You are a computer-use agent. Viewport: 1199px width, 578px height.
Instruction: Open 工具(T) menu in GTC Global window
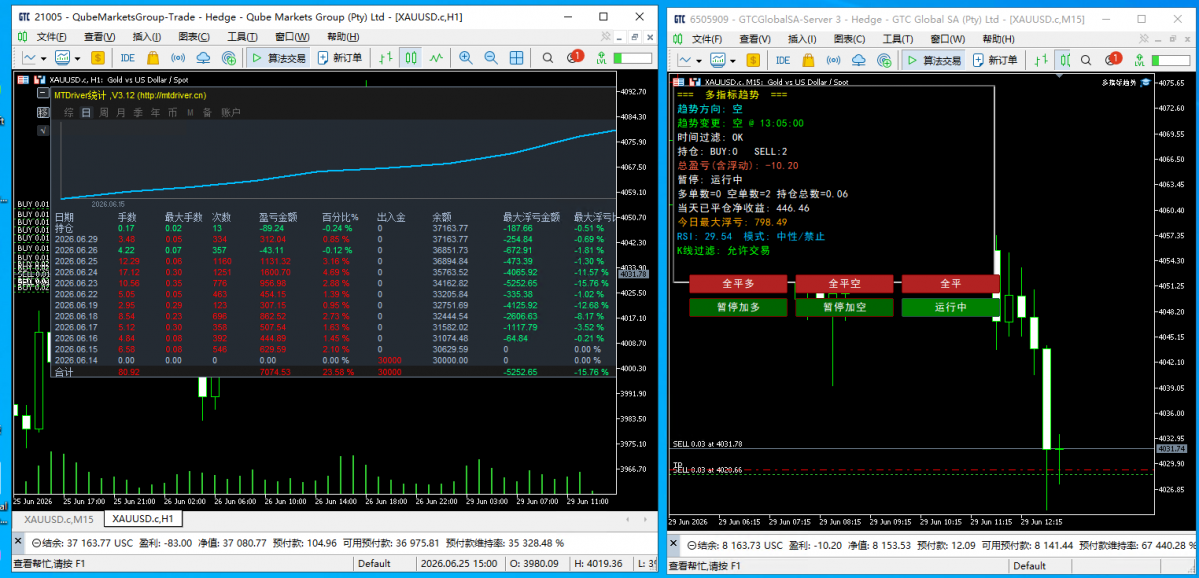pyautogui.click(x=897, y=39)
